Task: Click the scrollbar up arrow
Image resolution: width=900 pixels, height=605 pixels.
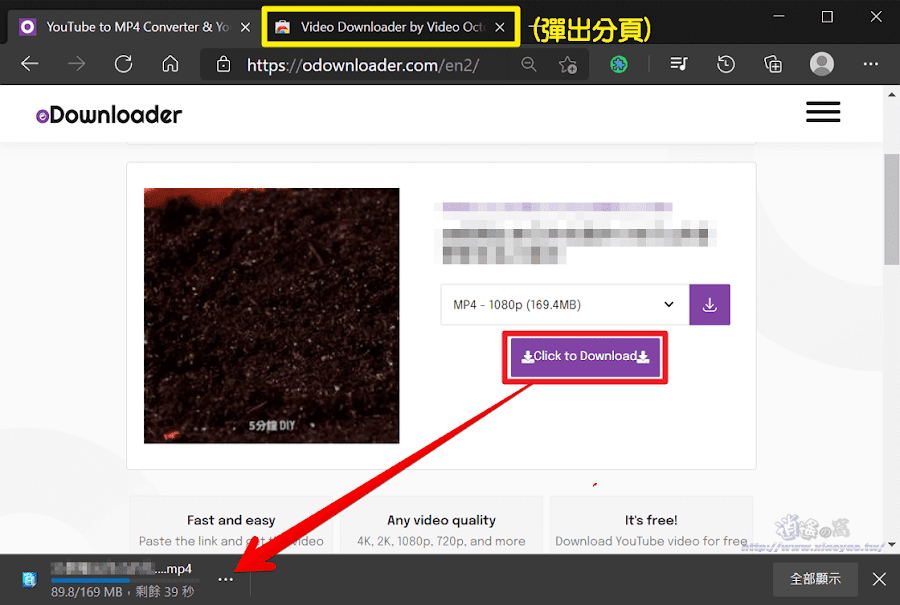Action: pos(891,94)
